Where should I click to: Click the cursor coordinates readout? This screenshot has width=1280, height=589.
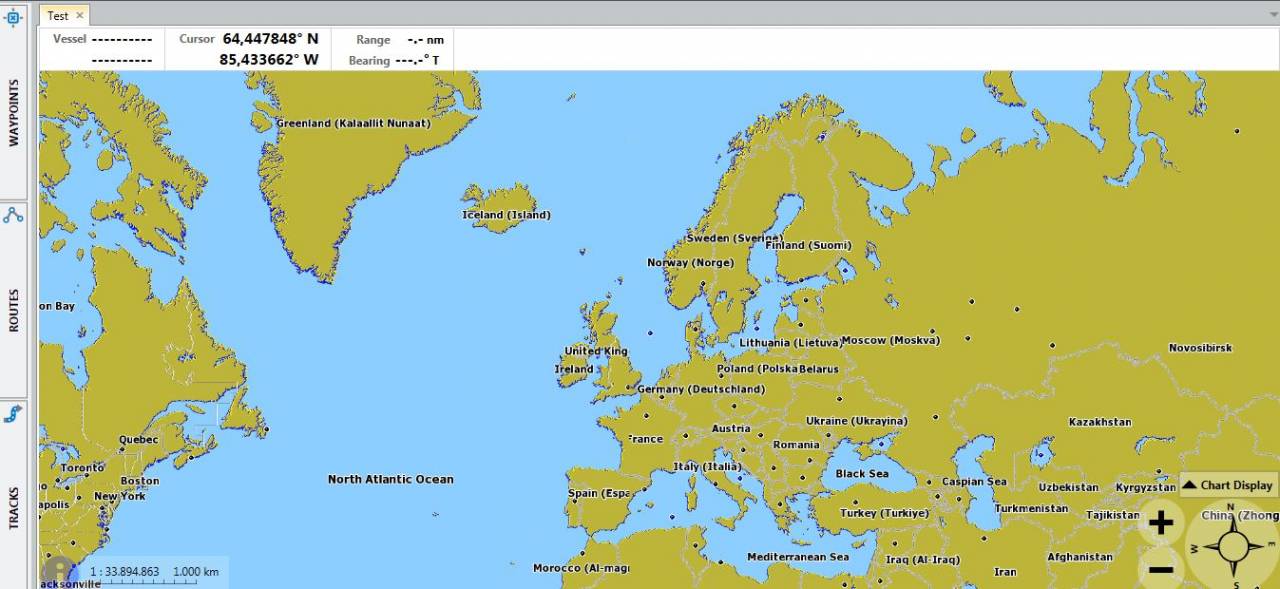click(269, 49)
